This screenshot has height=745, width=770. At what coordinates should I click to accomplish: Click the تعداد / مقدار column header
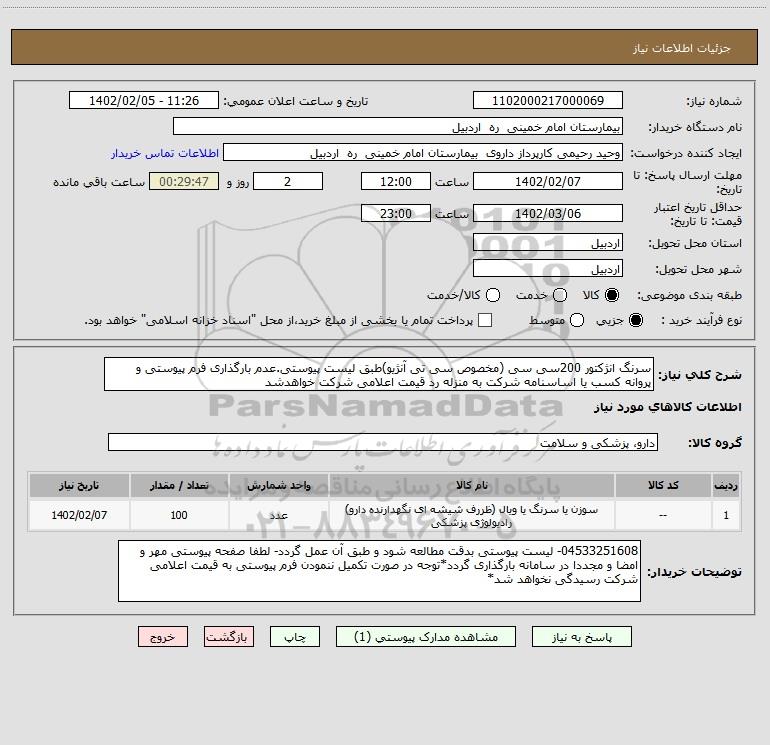179,486
